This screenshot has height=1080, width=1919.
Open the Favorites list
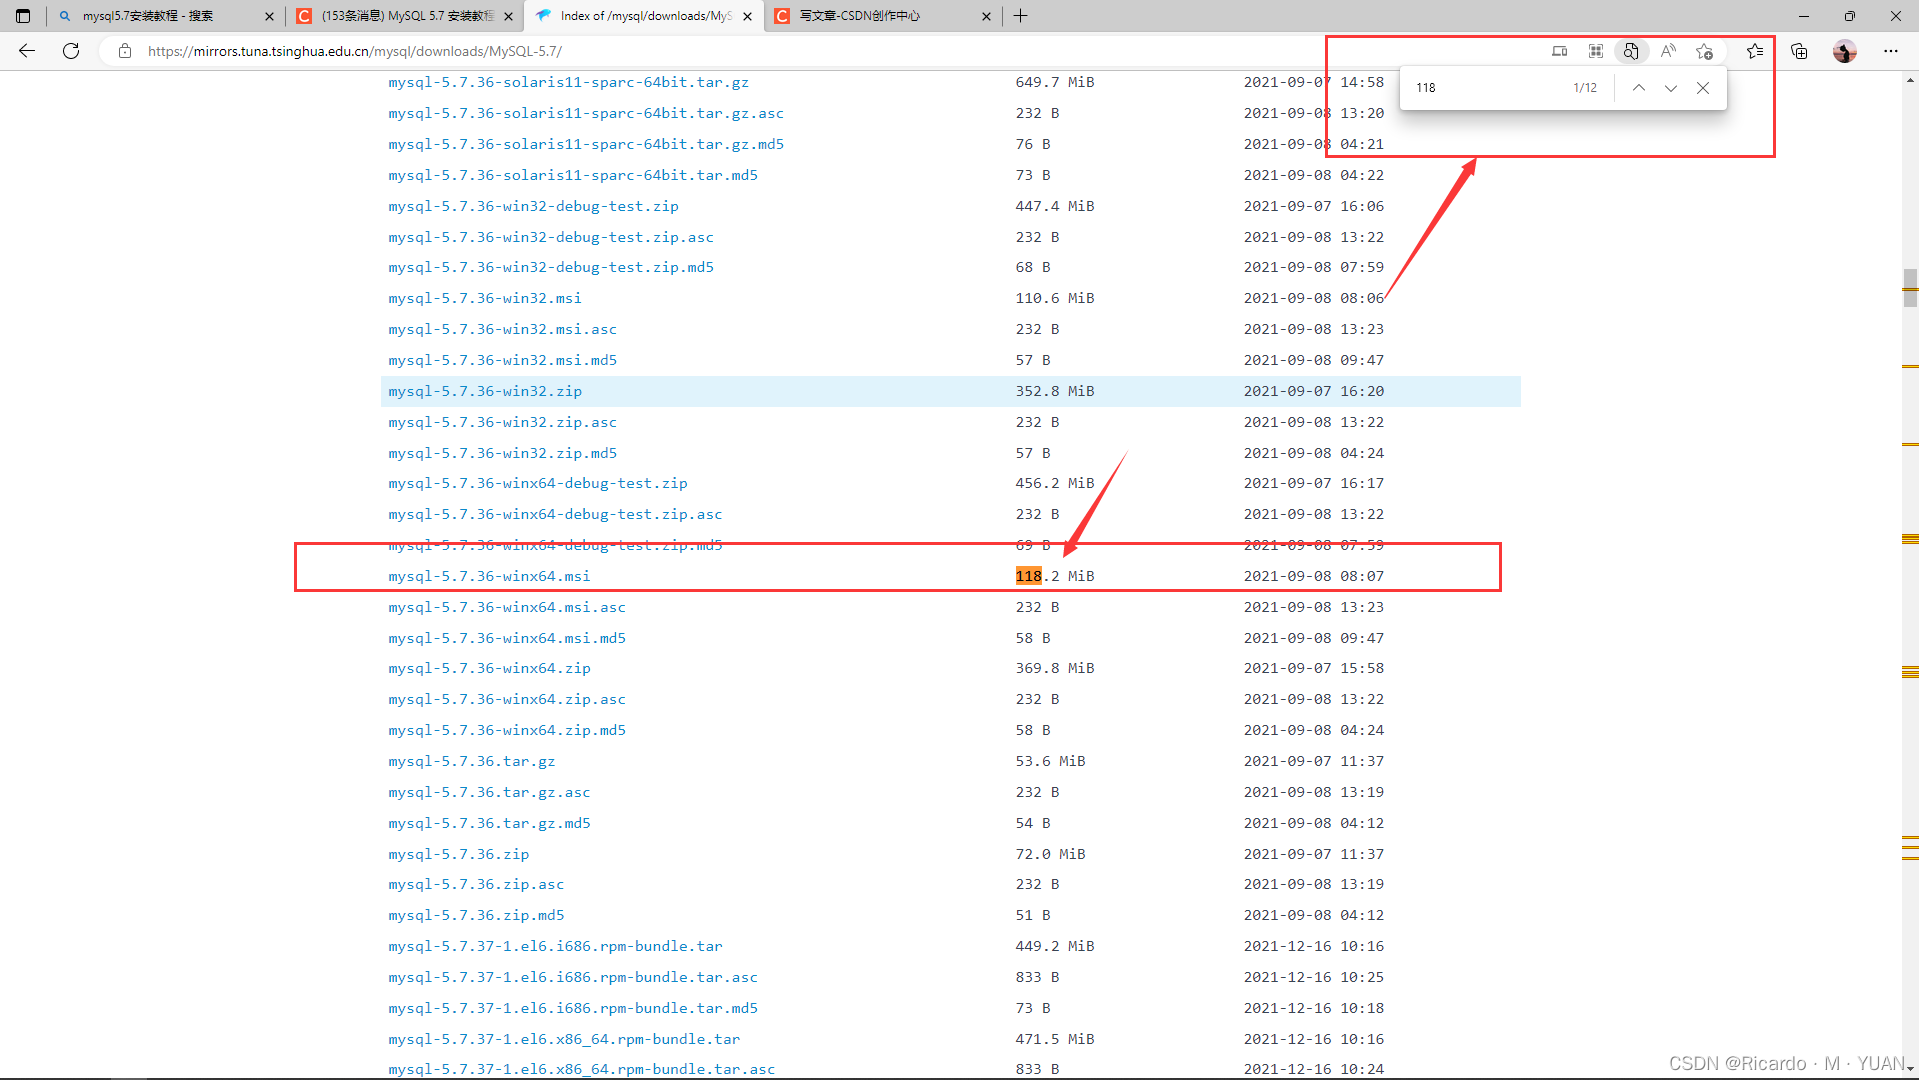pyautogui.click(x=1755, y=51)
